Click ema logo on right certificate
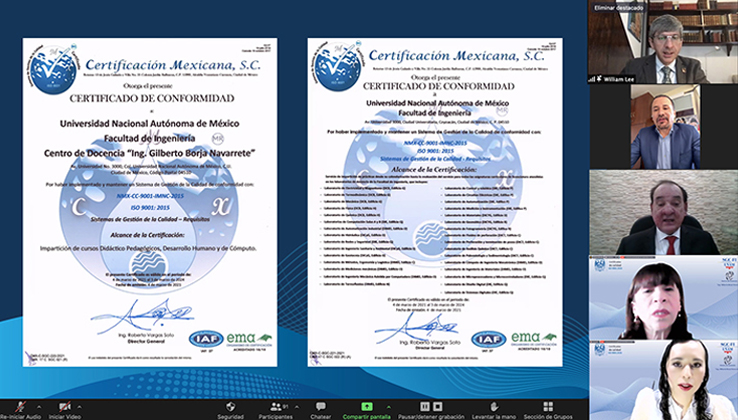This screenshot has width=738, height=420. 534,338
